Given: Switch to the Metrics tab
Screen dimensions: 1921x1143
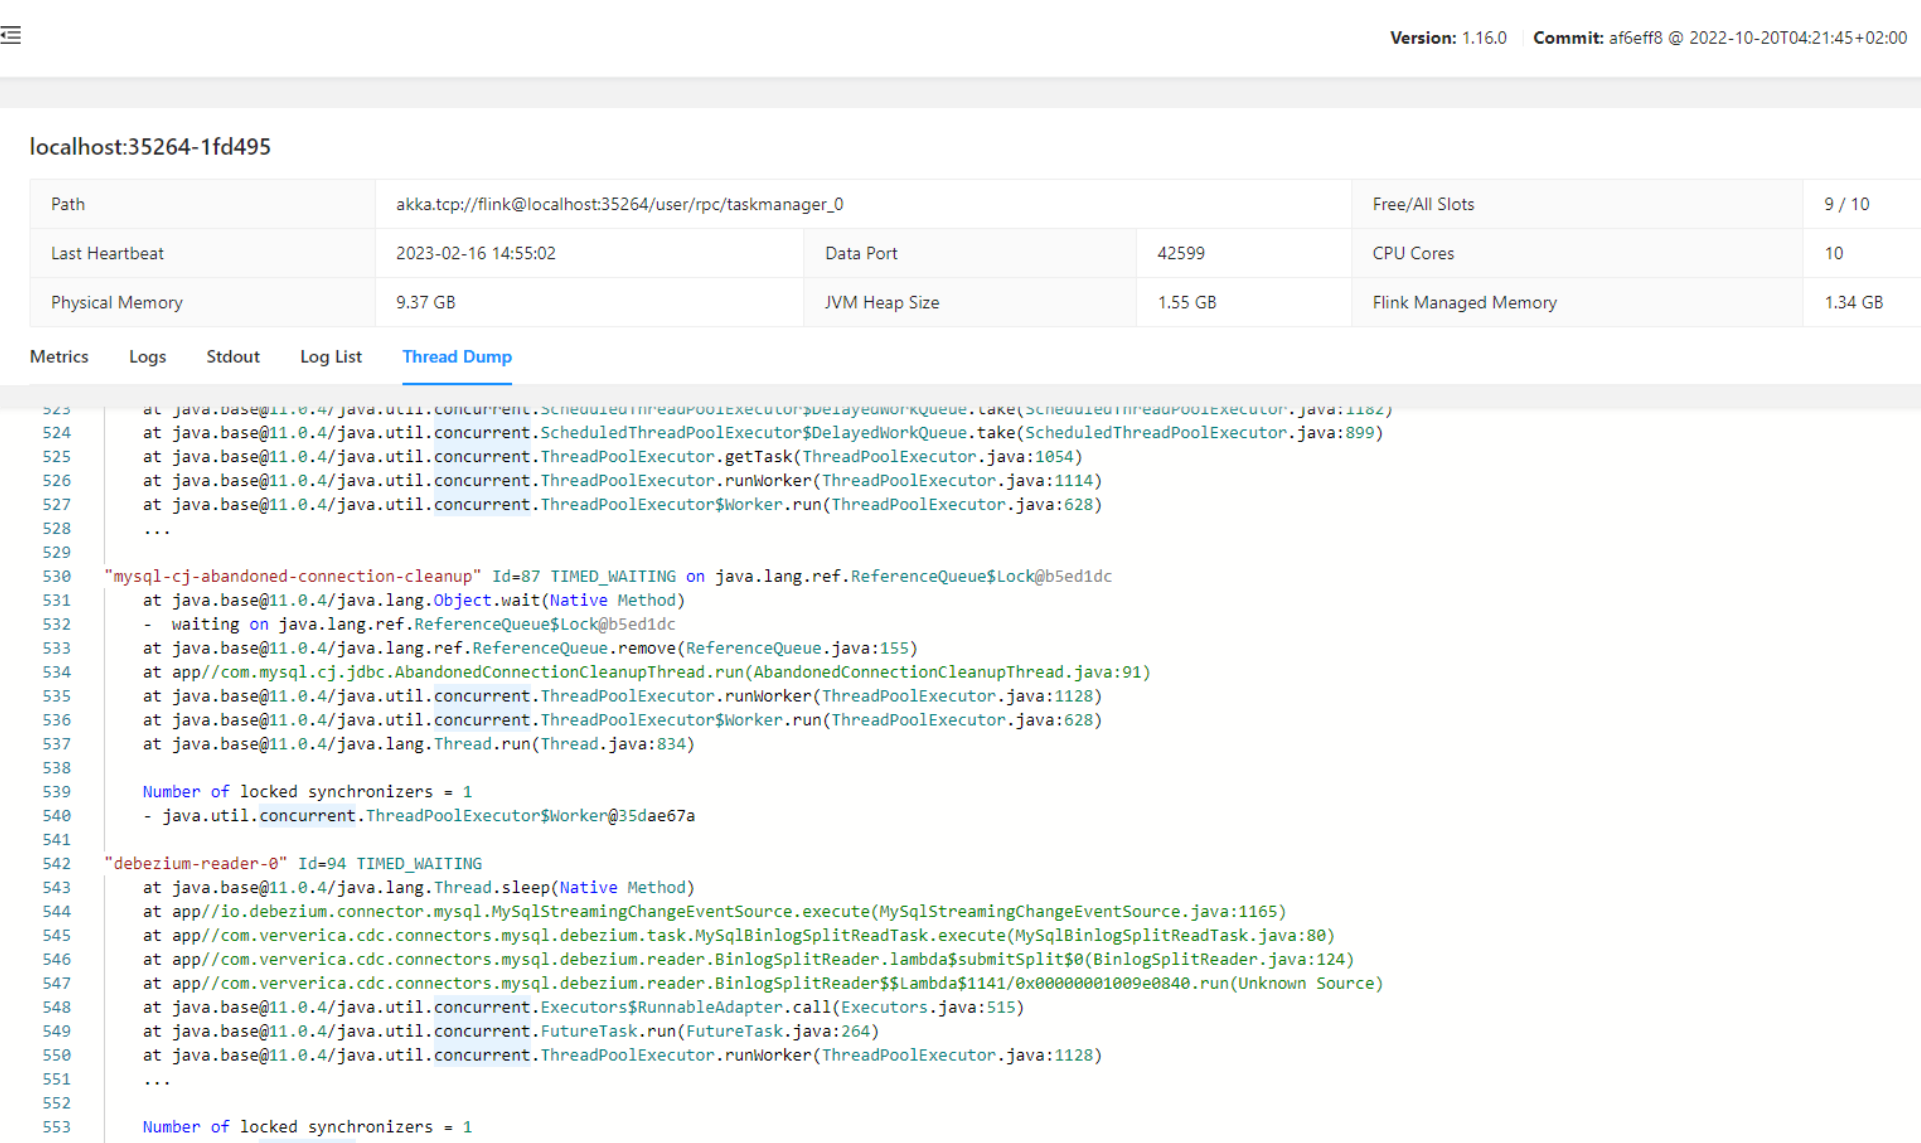Looking at the screenshot, I should (x=59, y=356).
